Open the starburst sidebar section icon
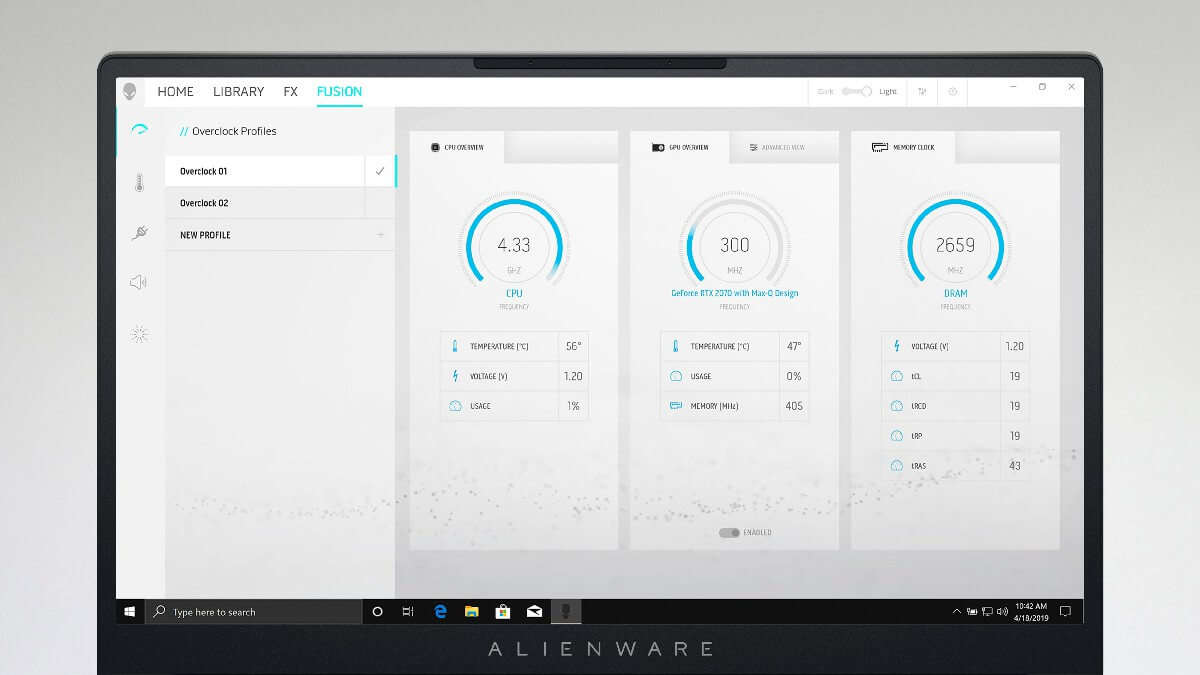This screenshot has height=675, width=1200. tap(139, 335)
